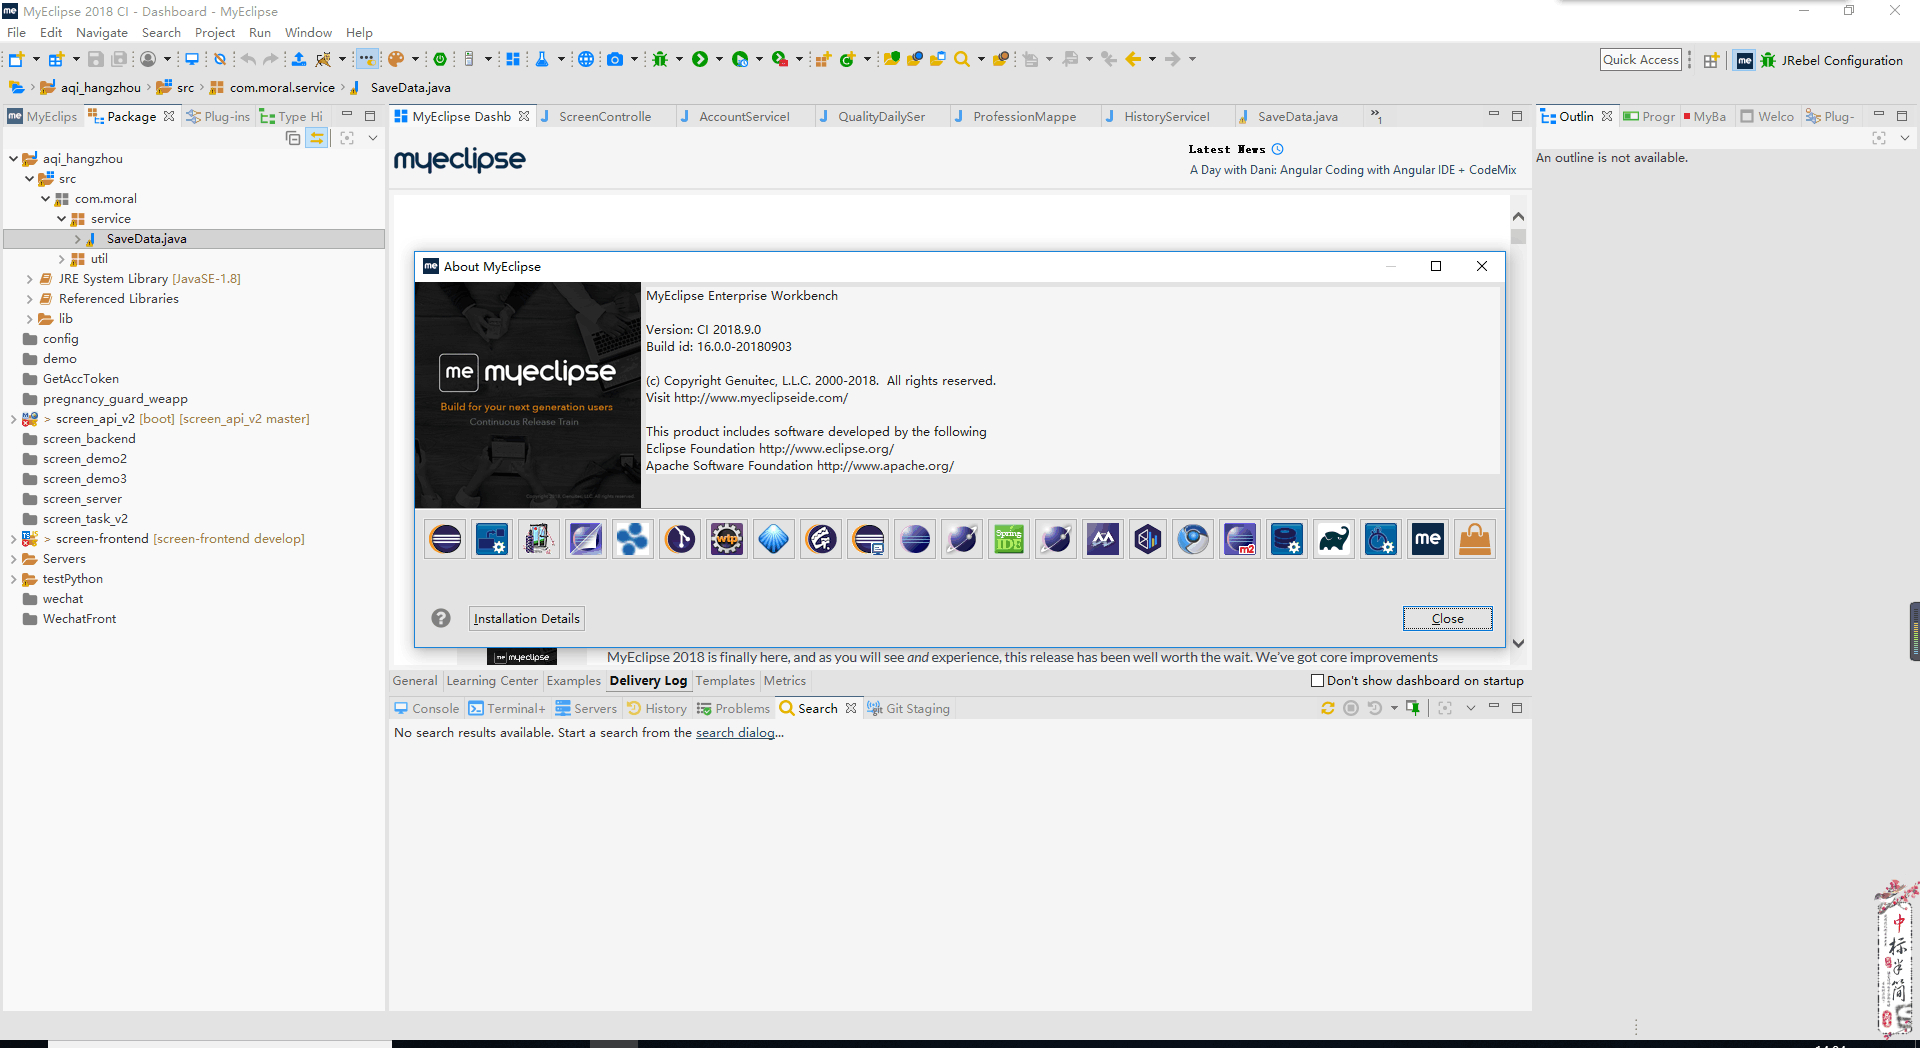Open the Learning Center dashboard tab

[492, 681]
